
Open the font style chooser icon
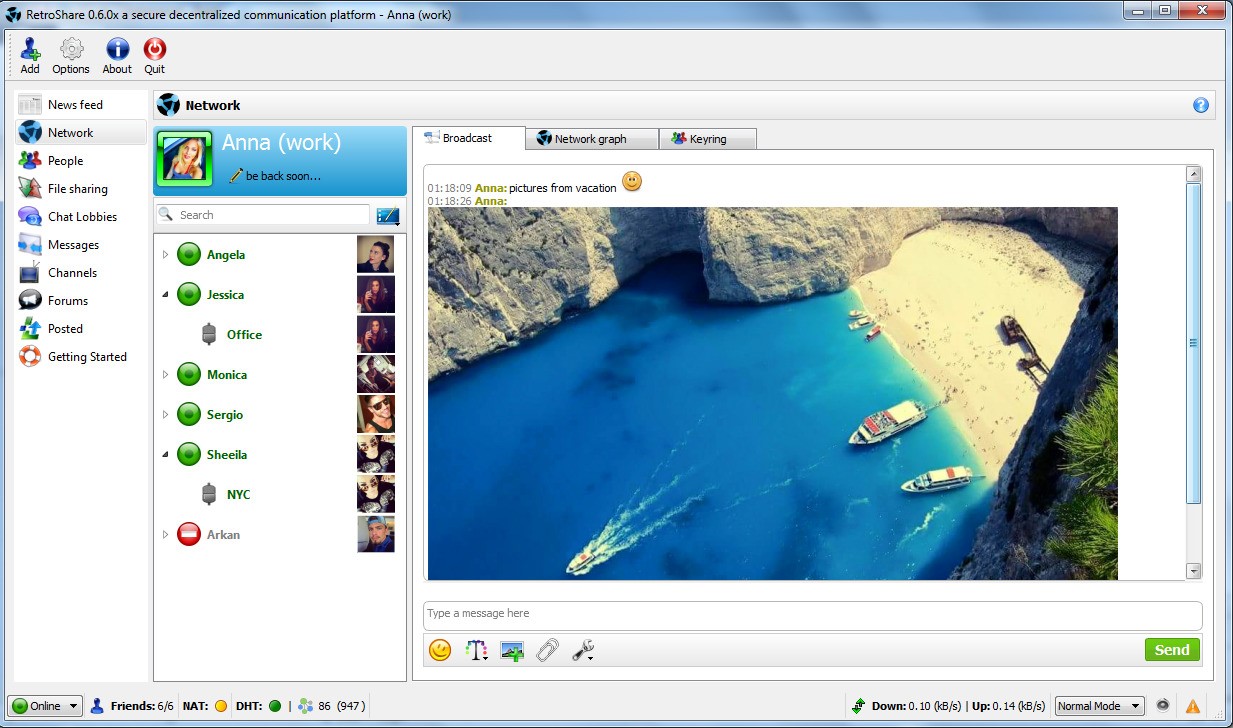476,650
